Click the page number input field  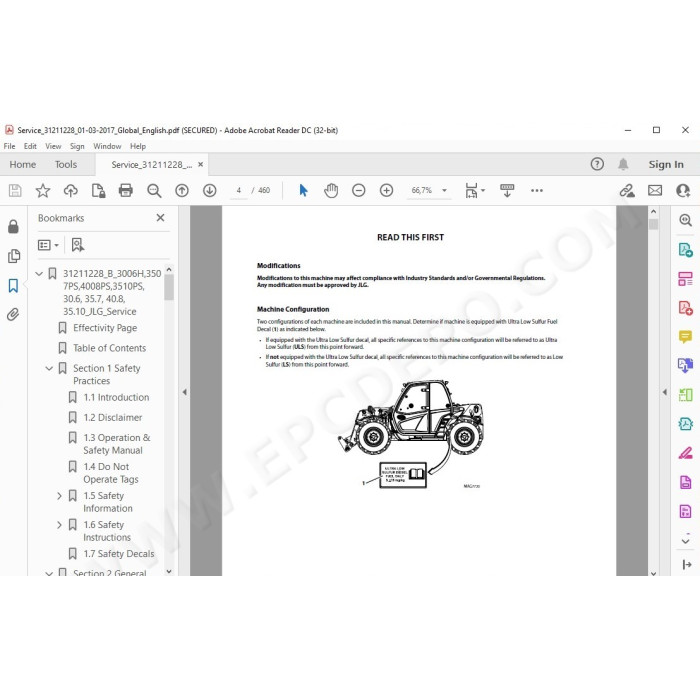(239, 191)
